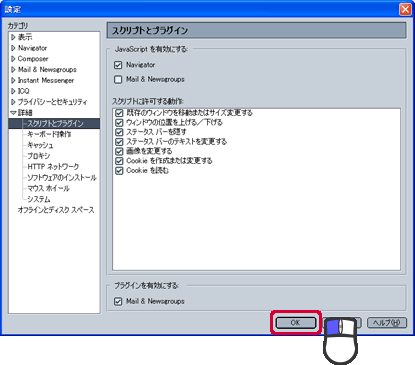Enable JavaScript for Navigator checkbox
This screenshot has width=415, height=365.
click(118, 65)
